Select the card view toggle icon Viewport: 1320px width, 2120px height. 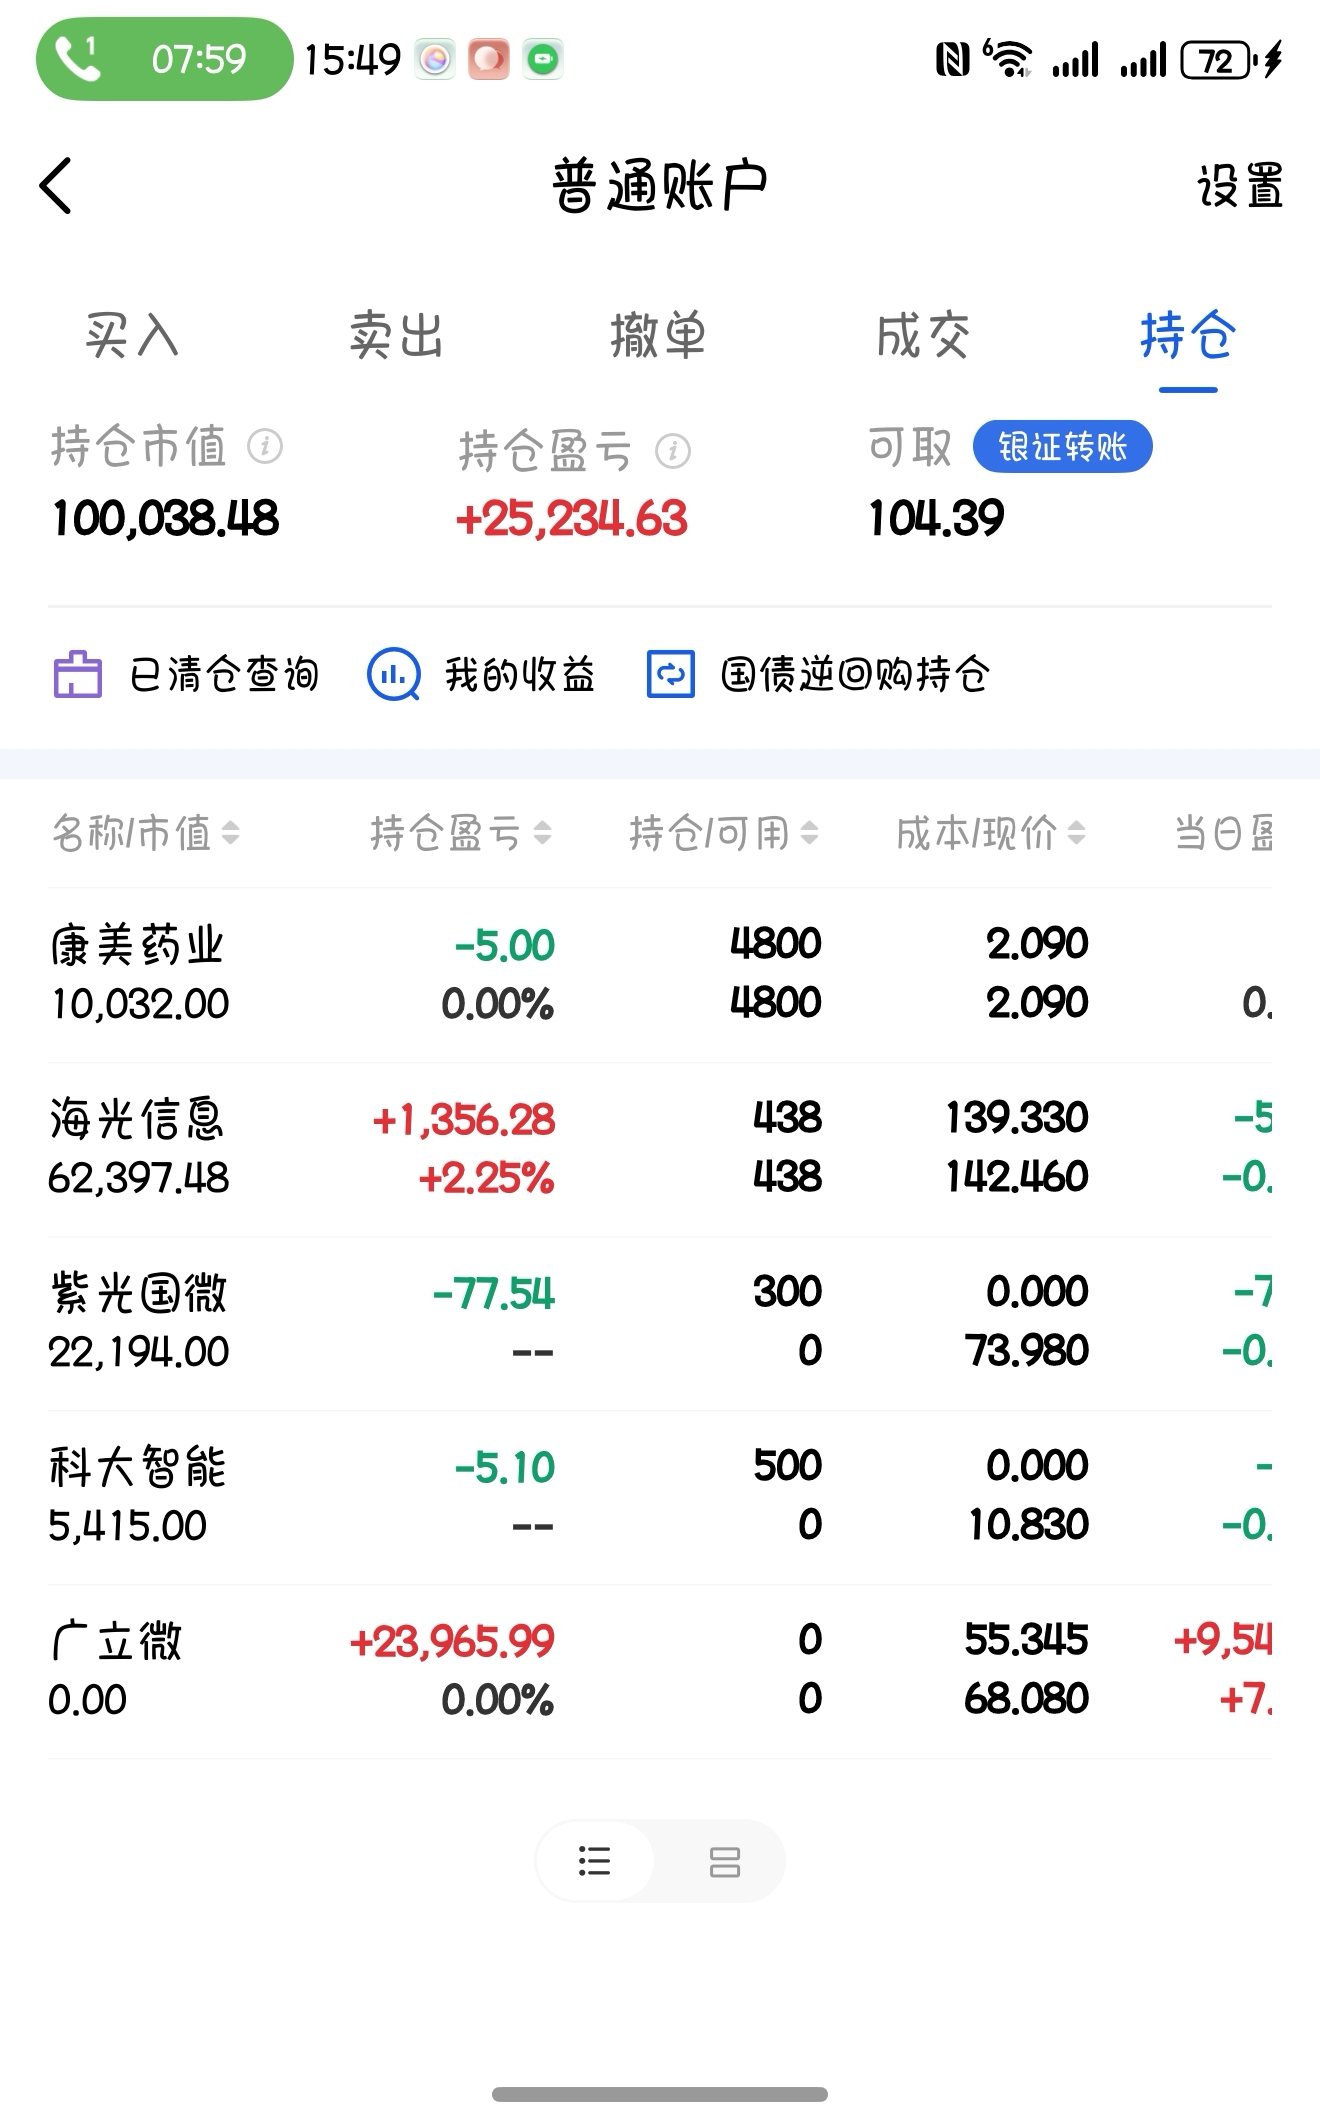point(724,1861)
